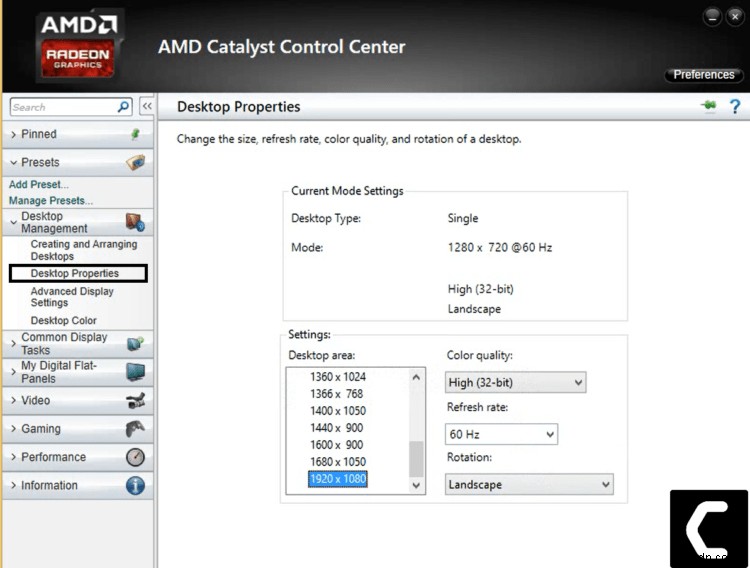Open the Rotation dropdown
This screenshot has width=750, height=568.
[529, 484]
